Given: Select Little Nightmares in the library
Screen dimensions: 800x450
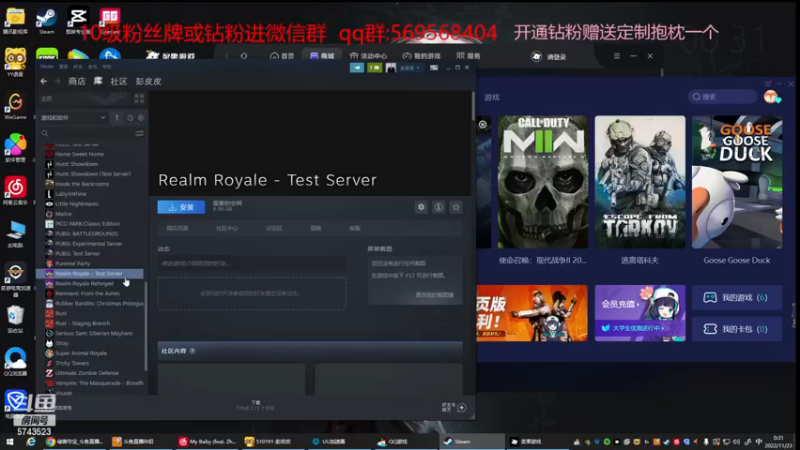Looking at the screenshot, I should (77, 204).
